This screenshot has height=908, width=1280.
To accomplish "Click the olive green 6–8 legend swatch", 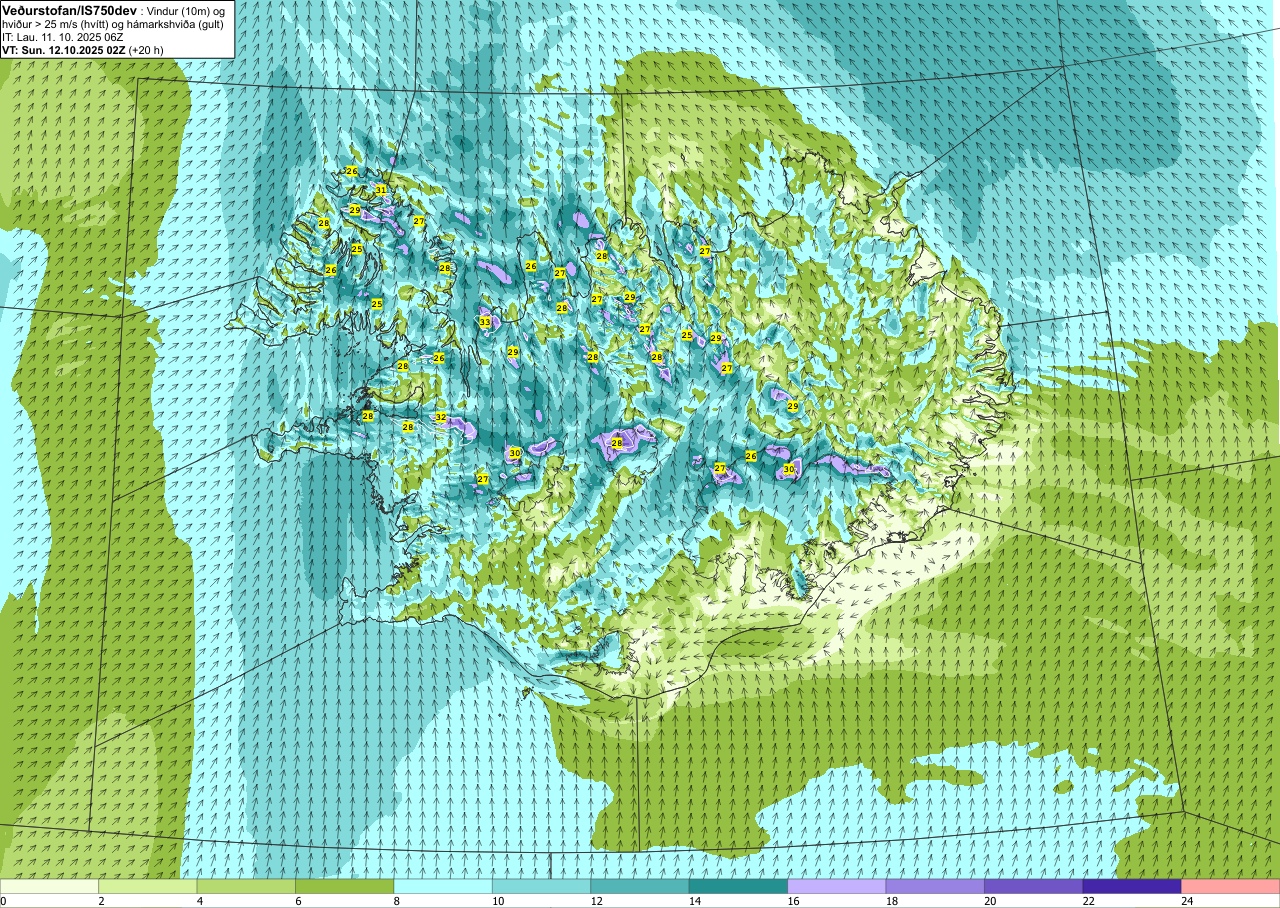I will [344, 886].
